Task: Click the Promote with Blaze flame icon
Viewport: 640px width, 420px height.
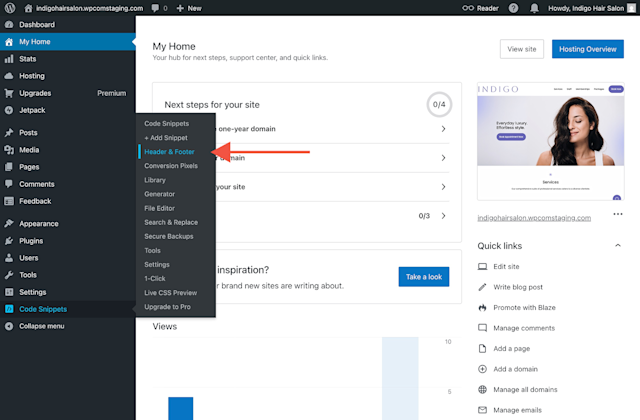Action: [482, 308]
